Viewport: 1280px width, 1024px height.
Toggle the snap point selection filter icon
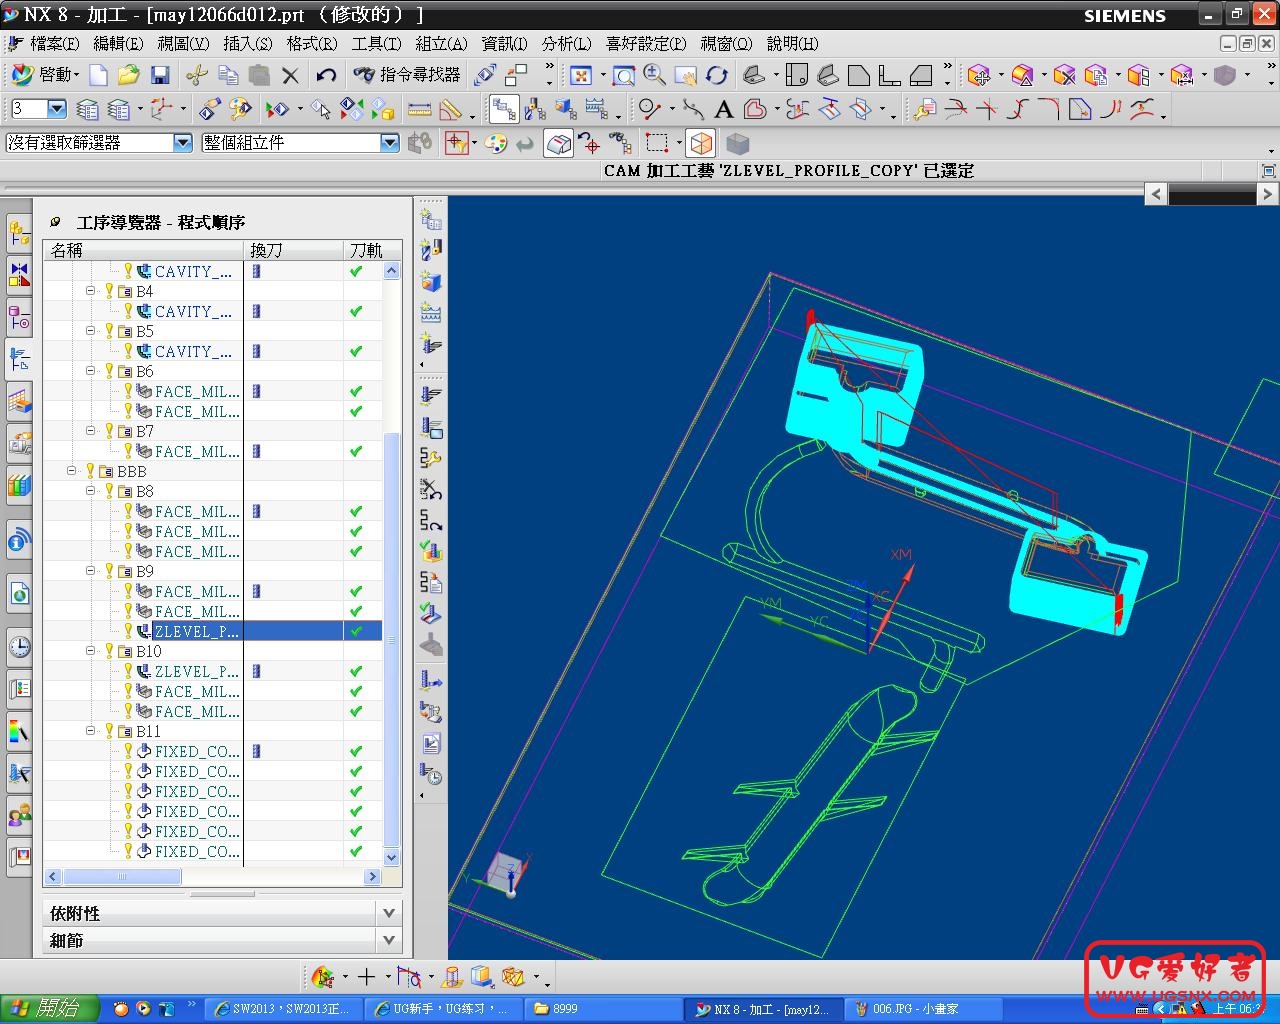point(457,143)
